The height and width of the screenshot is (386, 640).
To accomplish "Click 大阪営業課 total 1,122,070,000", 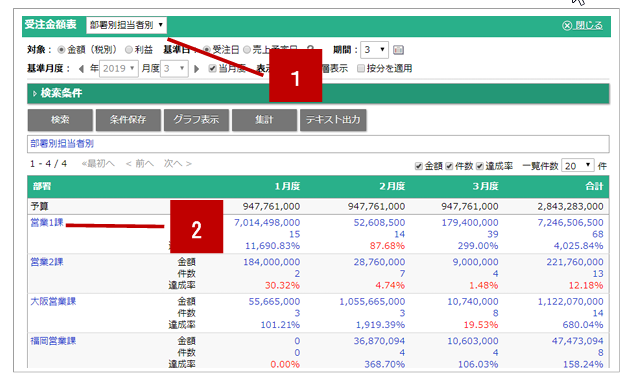I will pos(570,302).
